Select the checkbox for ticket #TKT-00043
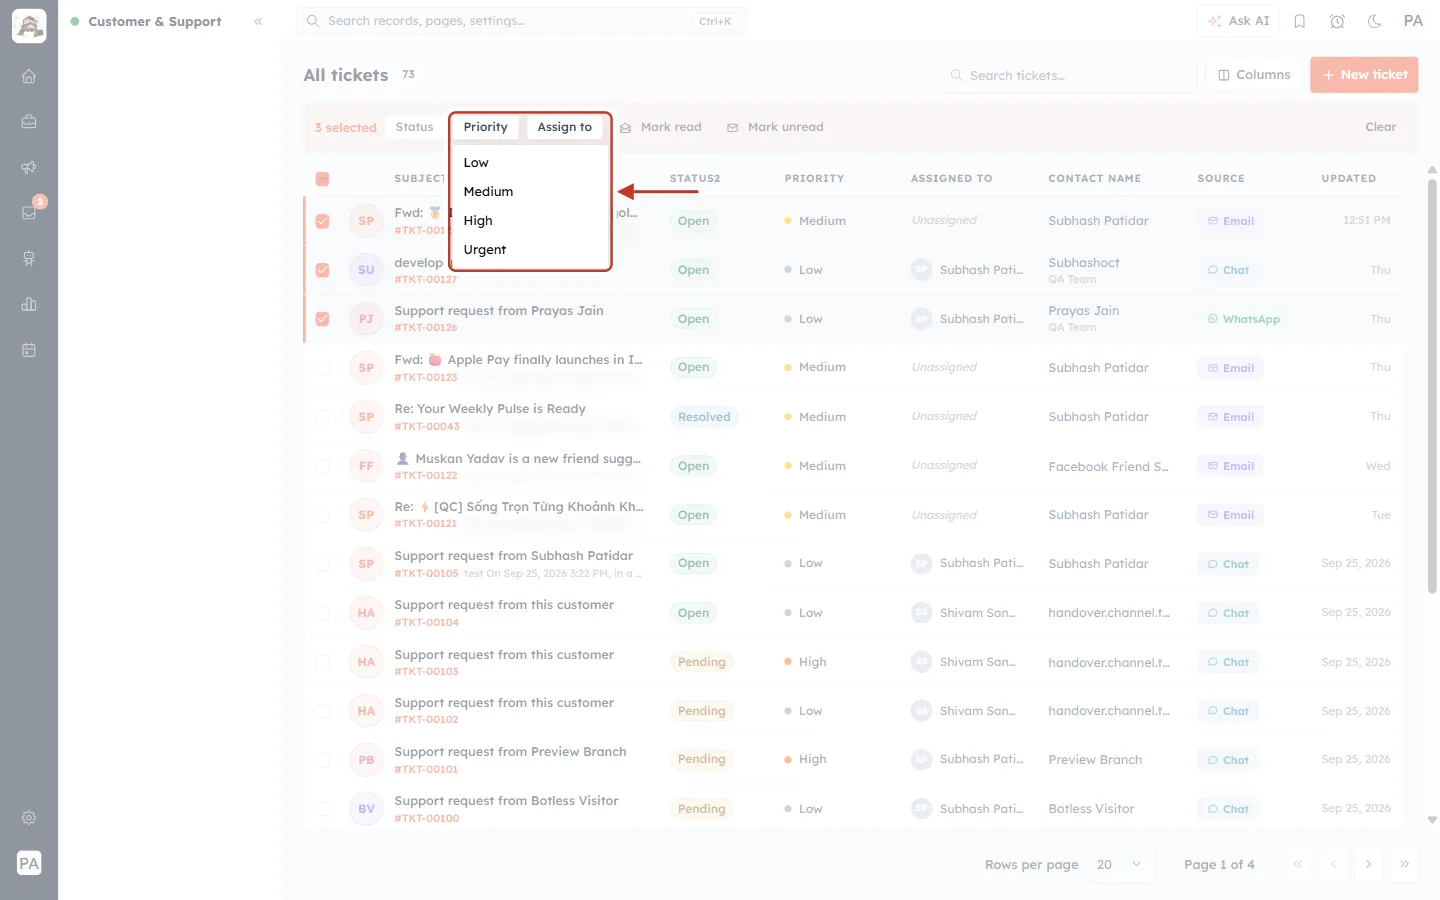Viewport: 1440px width, 900px height. pos(322,417)
